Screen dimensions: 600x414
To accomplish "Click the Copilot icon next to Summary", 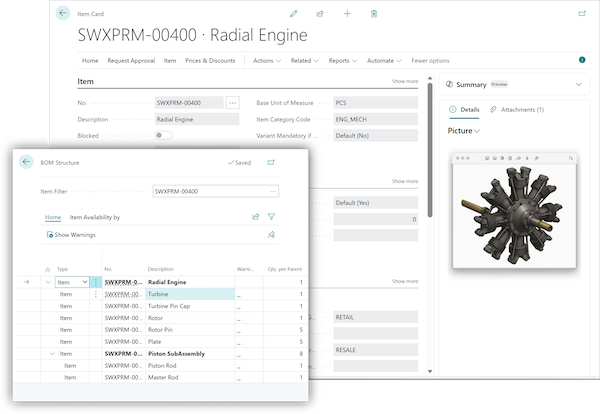I will (x=449, y=84).
